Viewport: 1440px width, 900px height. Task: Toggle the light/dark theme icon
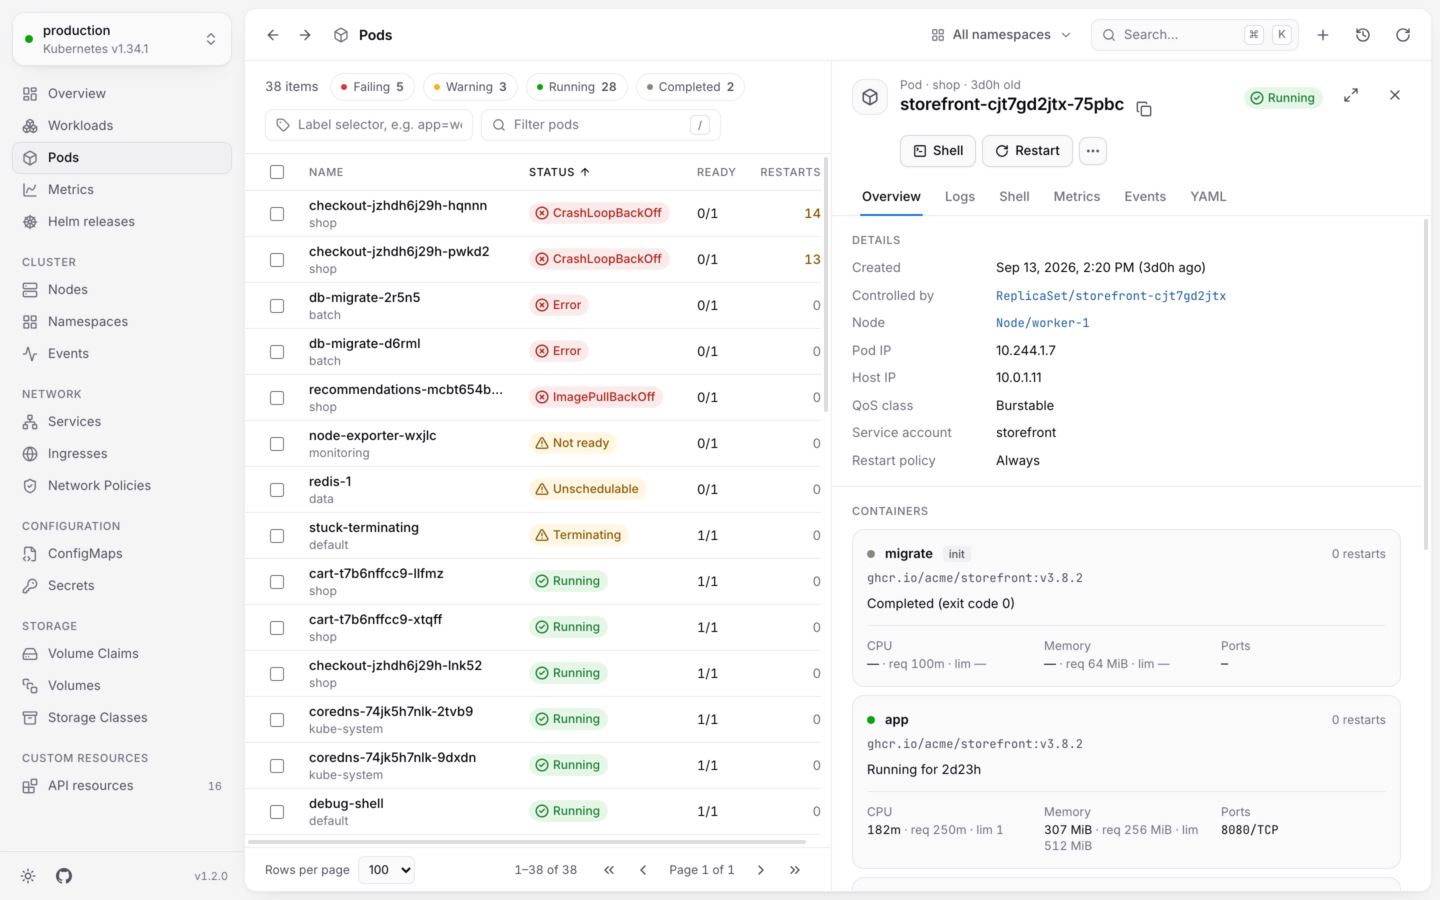pyautogui.click(x=28, y=876)
